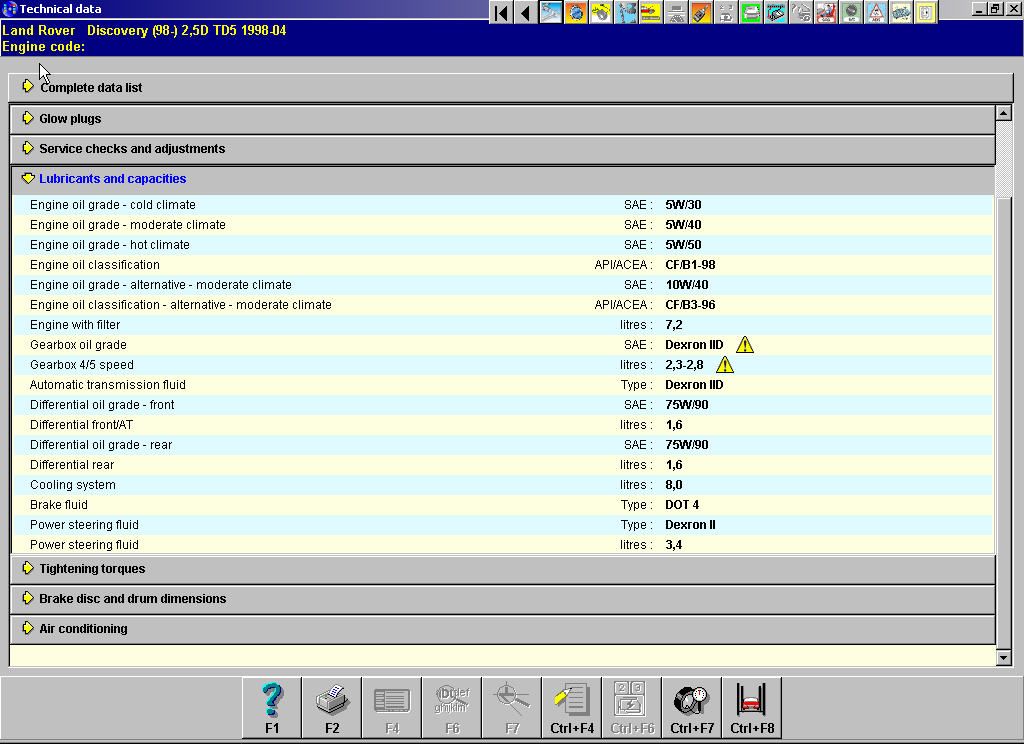Print the data using the F2 printer button
The height and width of the screenshot is (744, 1024).
332,708
